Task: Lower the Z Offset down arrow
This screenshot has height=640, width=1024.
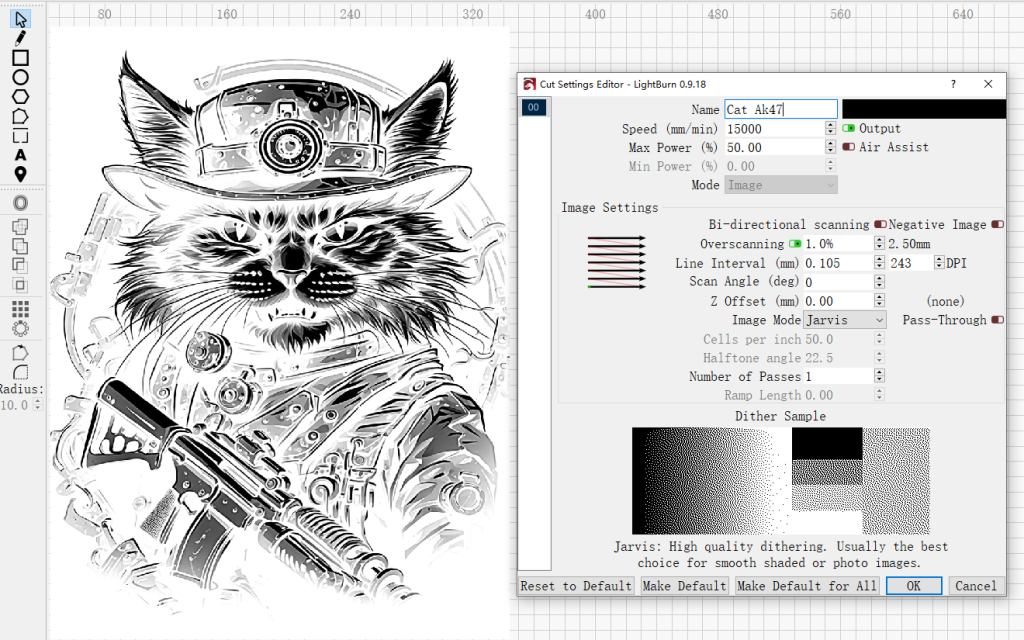Action: click(879, 305)
